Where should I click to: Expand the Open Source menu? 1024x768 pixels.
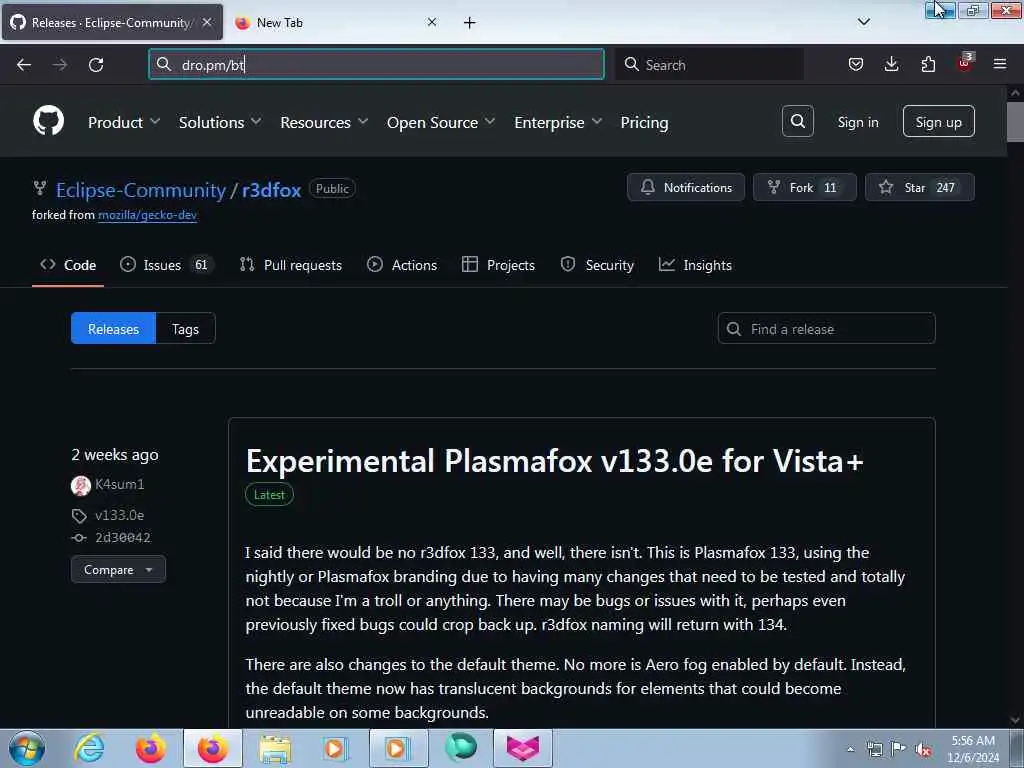441,122
